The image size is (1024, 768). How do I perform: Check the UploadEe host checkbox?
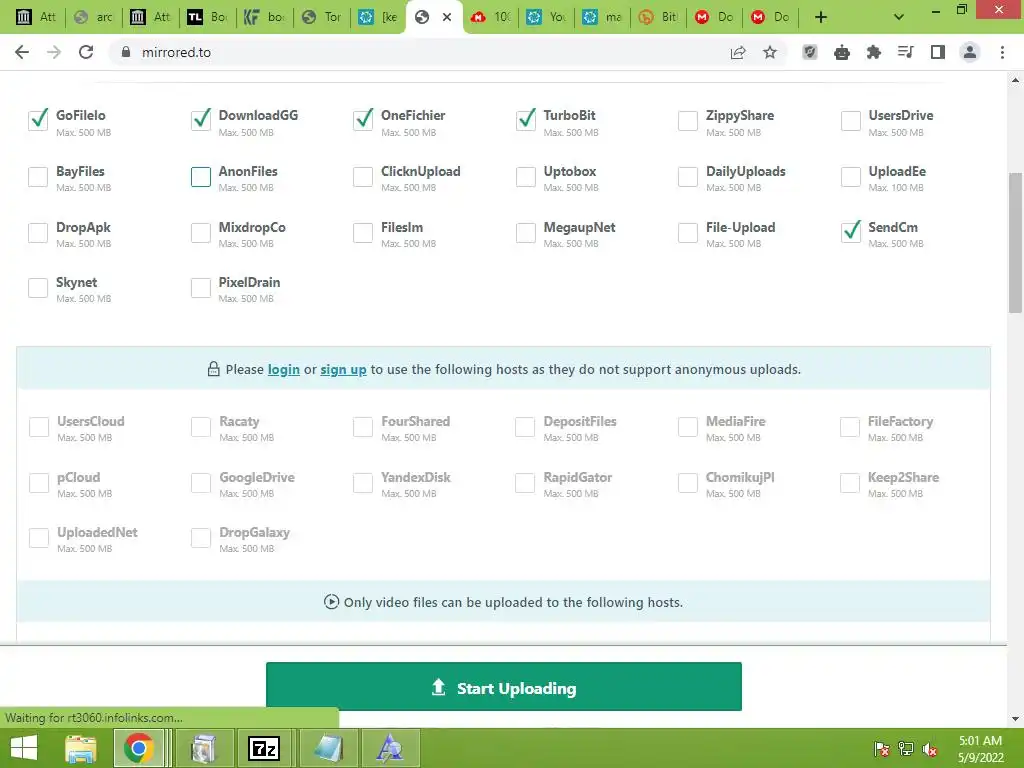click(x=850, y=176)
